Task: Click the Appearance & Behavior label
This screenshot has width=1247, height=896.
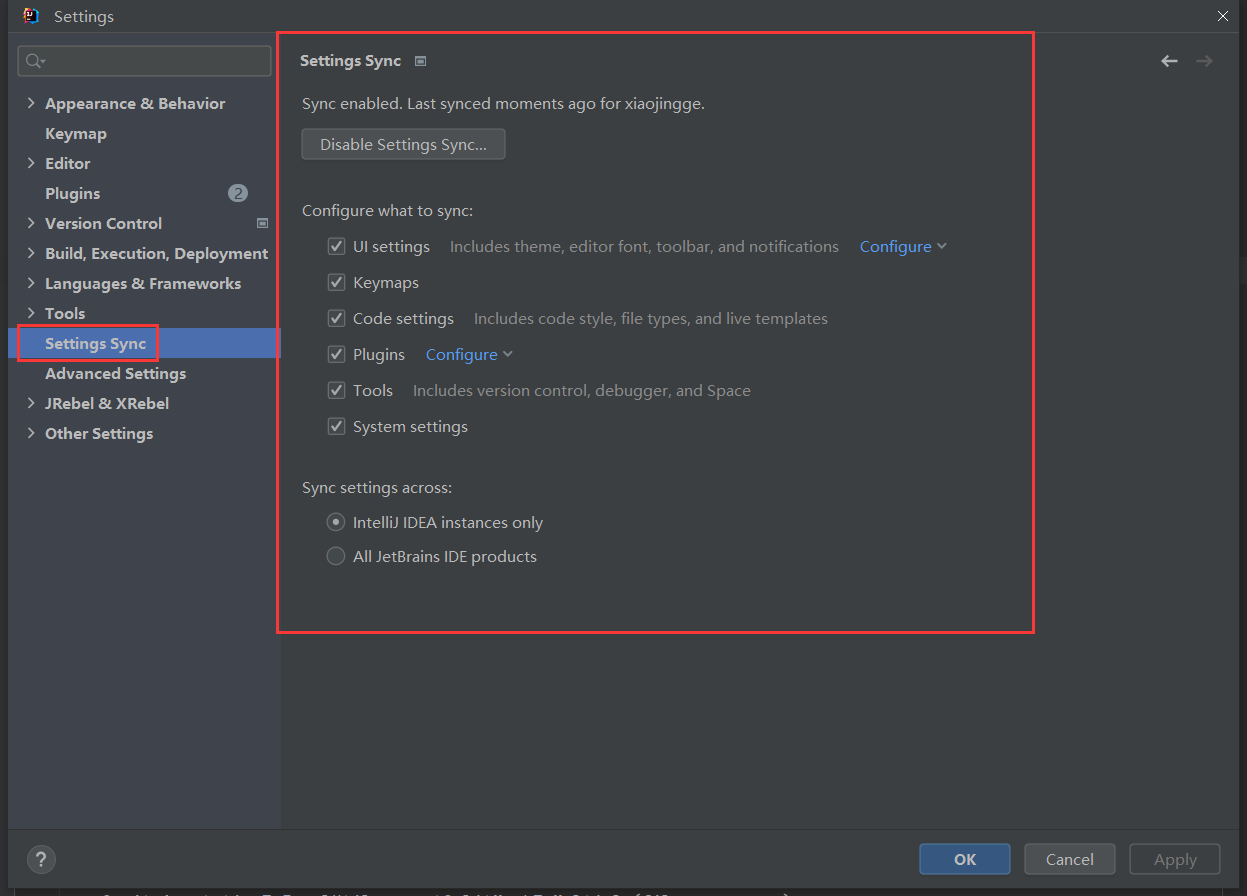Action: (x=135, y=103)
